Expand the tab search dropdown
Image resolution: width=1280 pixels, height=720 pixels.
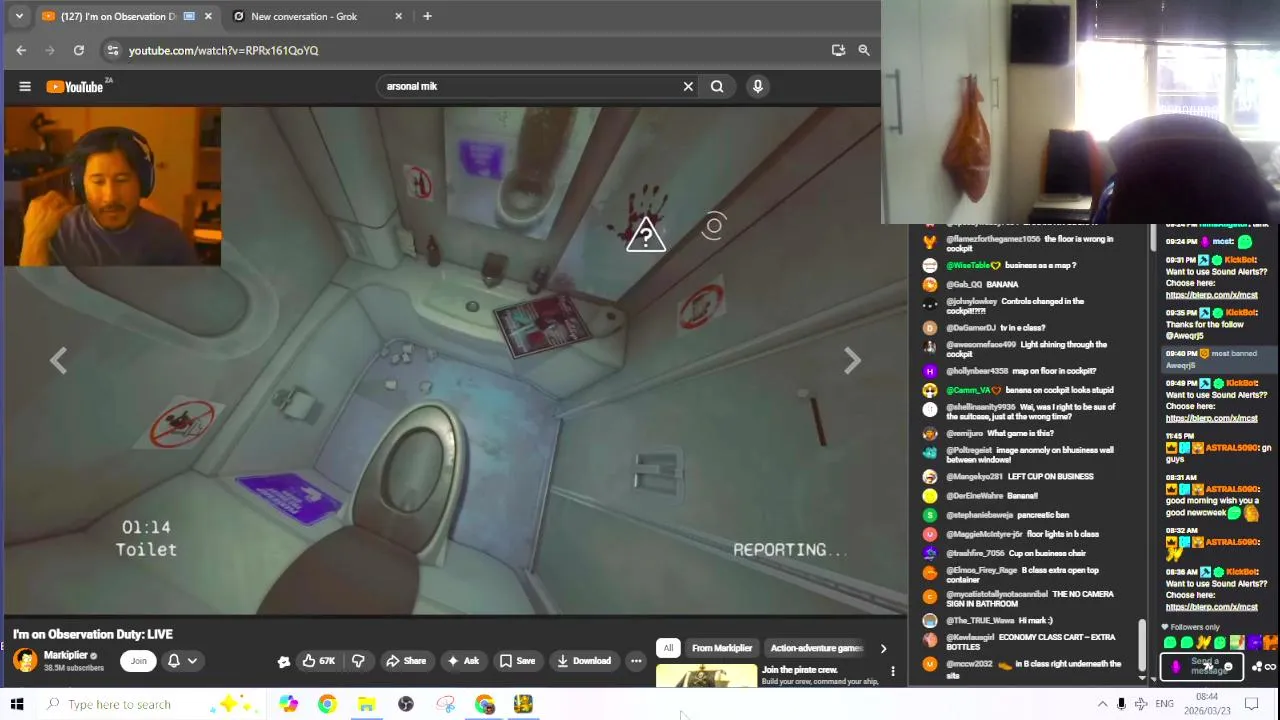click(18, 16)
